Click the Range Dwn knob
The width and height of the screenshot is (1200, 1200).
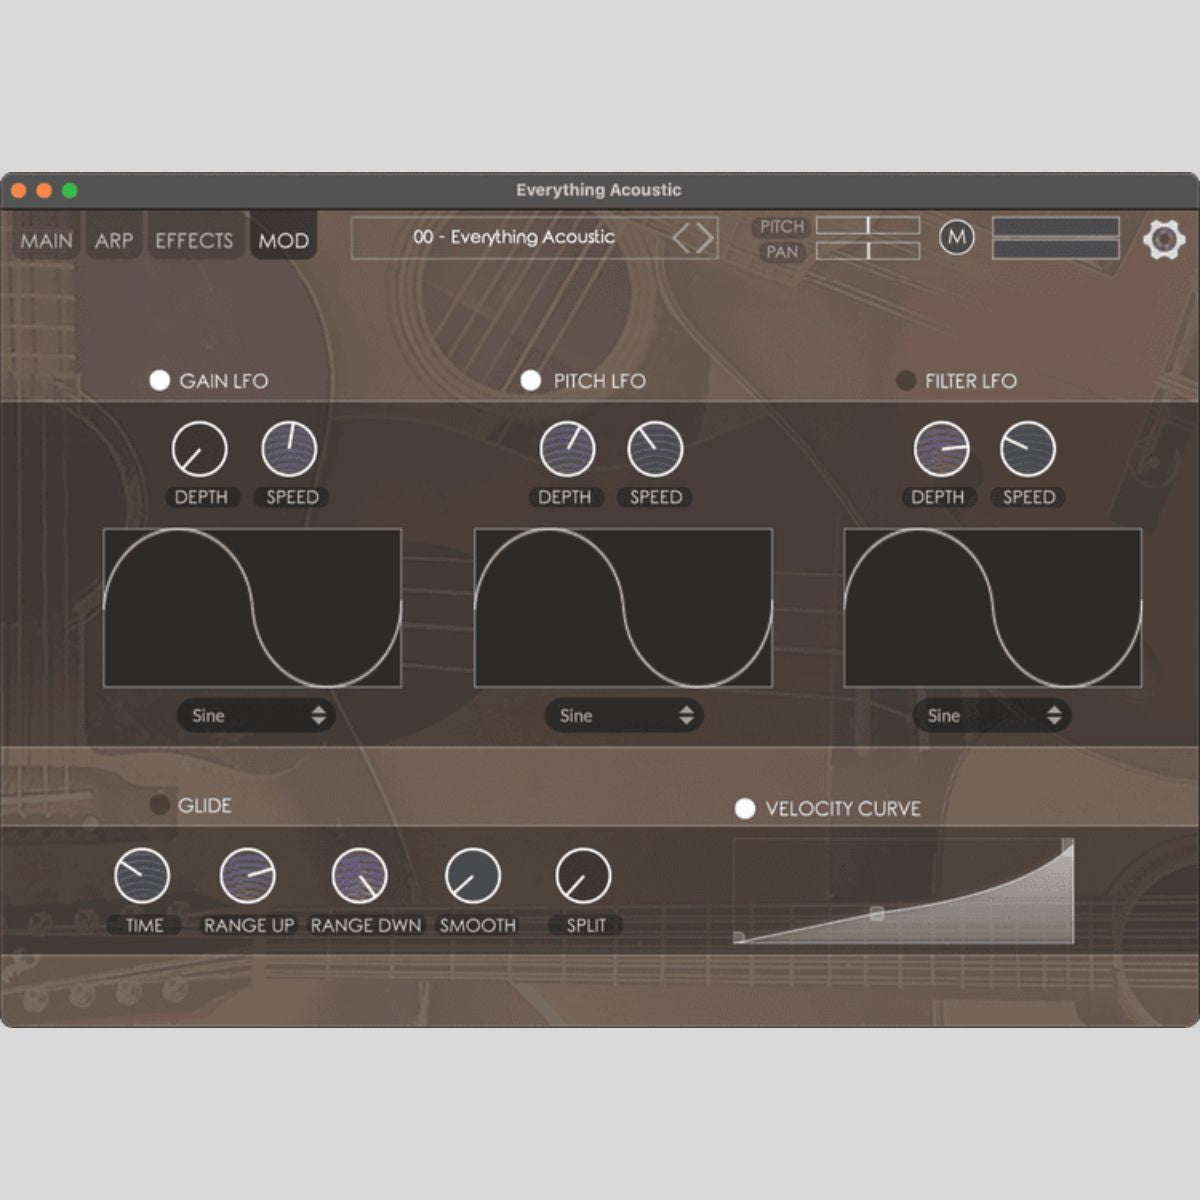(359, 876)
